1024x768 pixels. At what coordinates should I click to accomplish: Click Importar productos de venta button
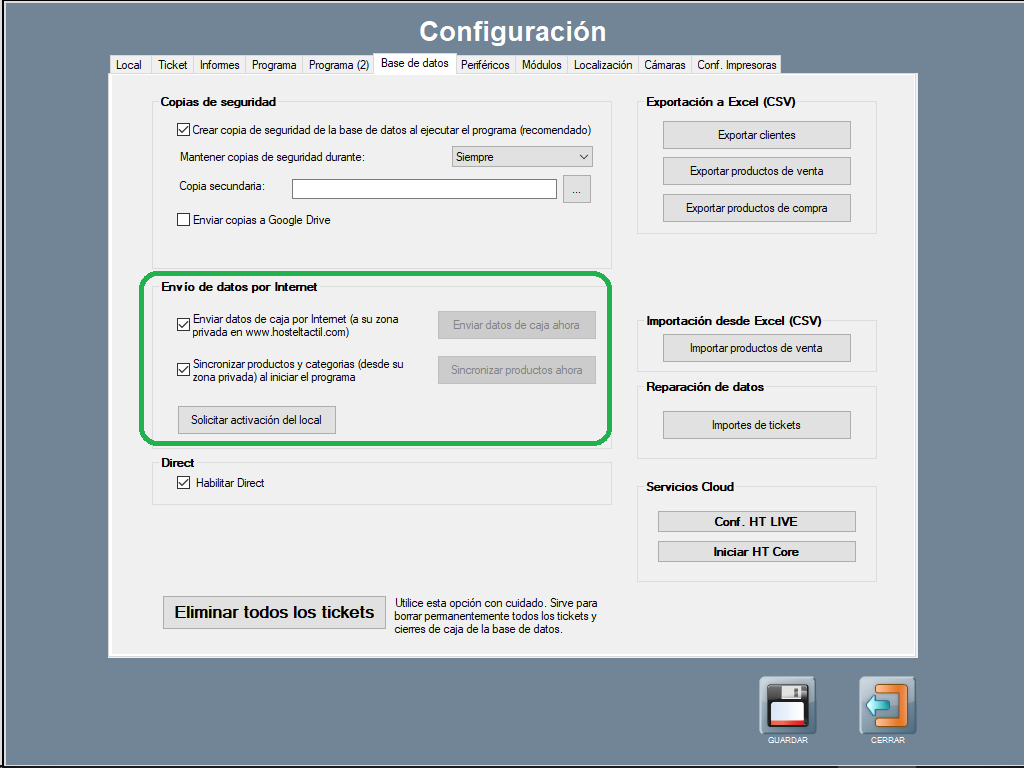(756, 348)
